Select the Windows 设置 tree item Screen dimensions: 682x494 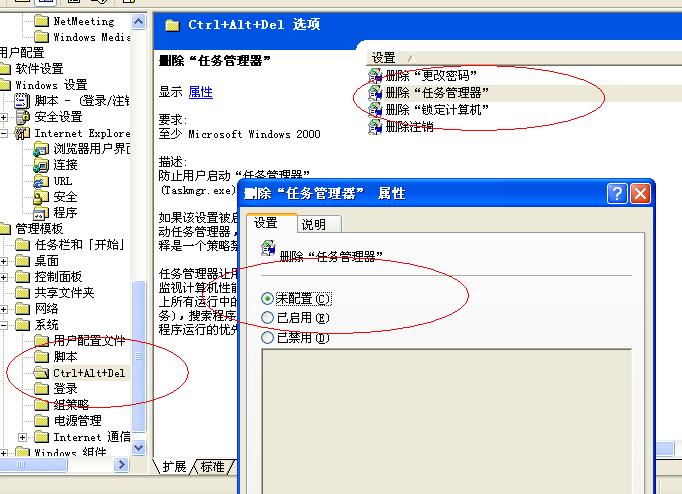tap(51, 85)
